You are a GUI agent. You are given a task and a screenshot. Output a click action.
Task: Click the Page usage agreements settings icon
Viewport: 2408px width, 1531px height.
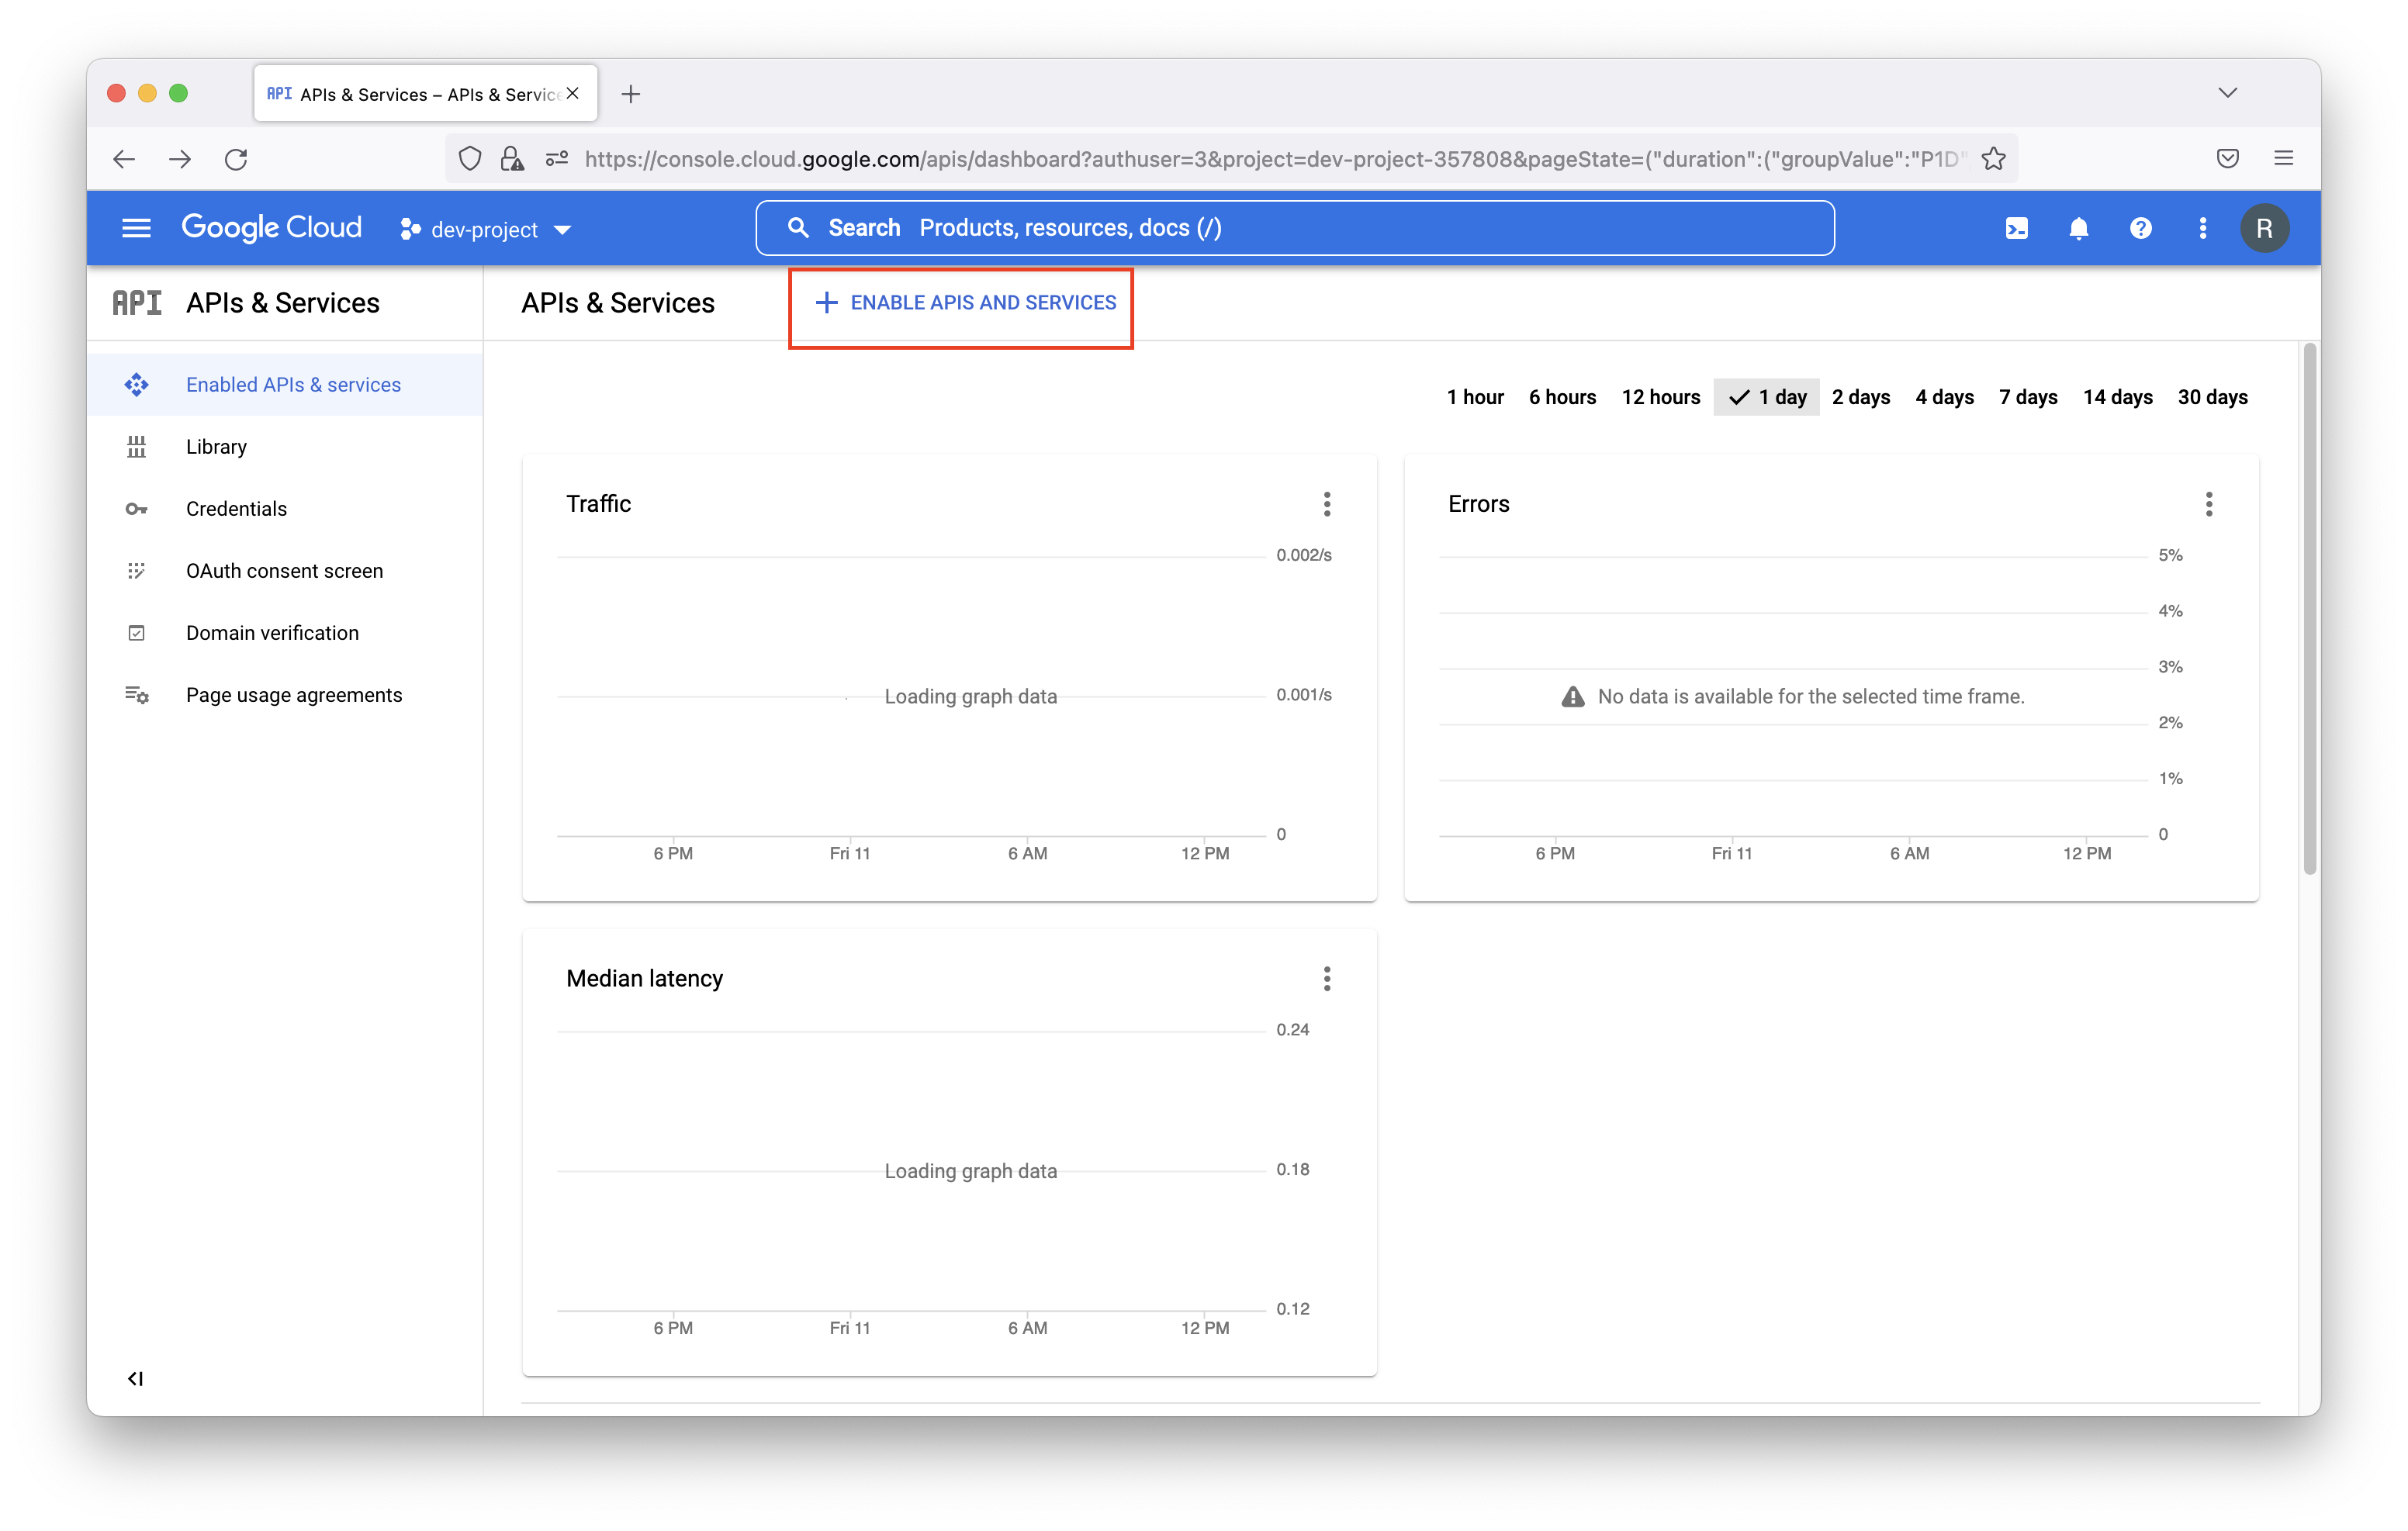tap(137, 695)
